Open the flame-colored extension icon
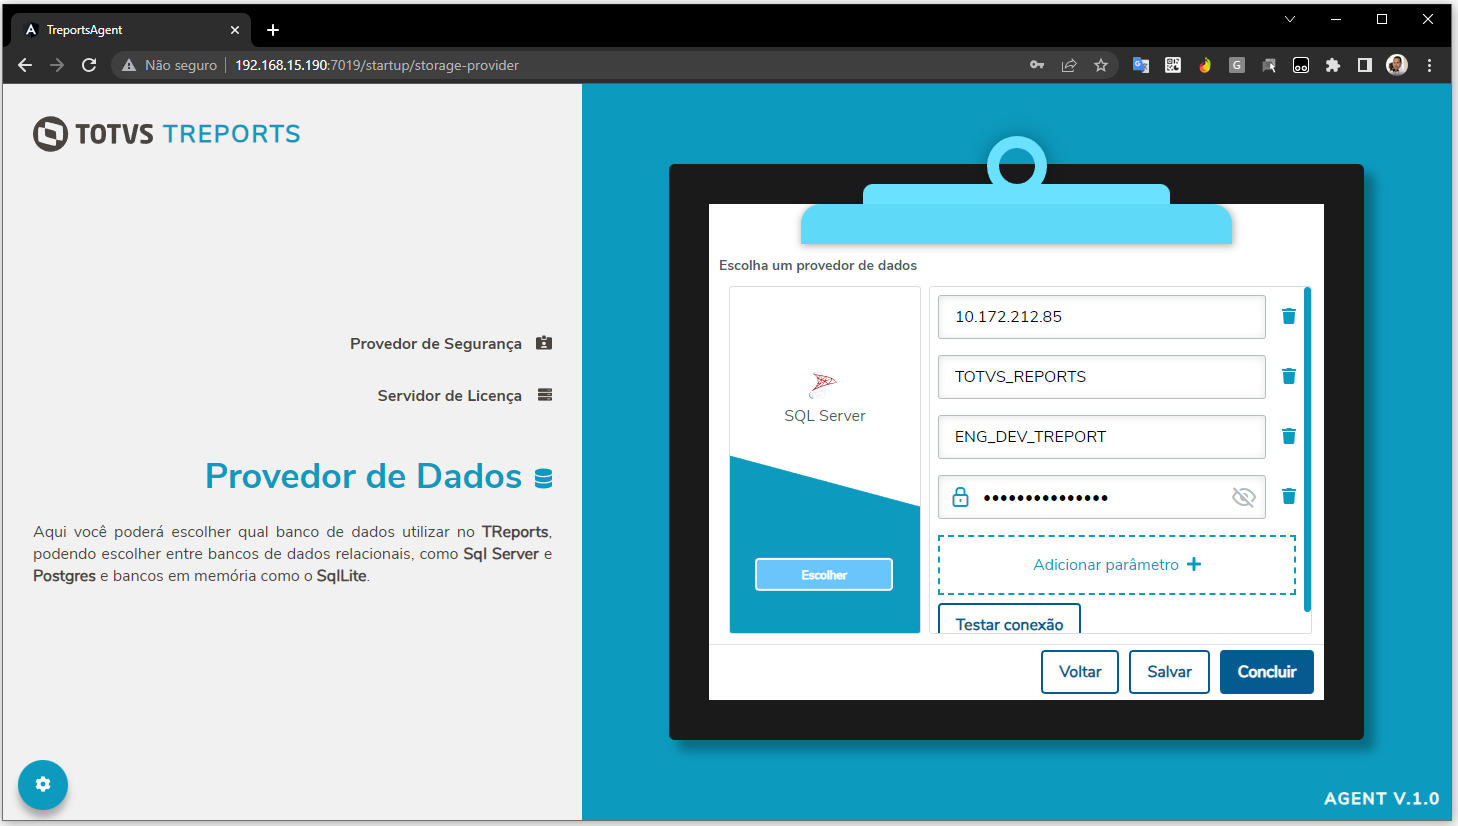 pos(1205,65)
